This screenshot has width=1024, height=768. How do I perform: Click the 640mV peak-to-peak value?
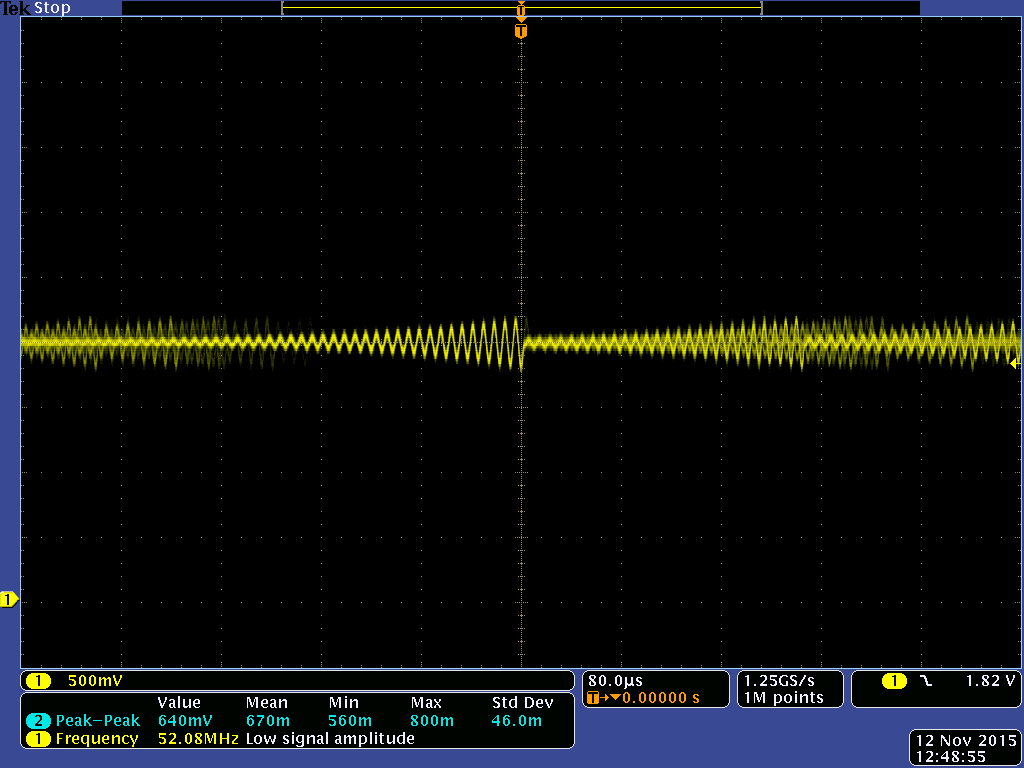pyautogui.click(x=185, y=721)
